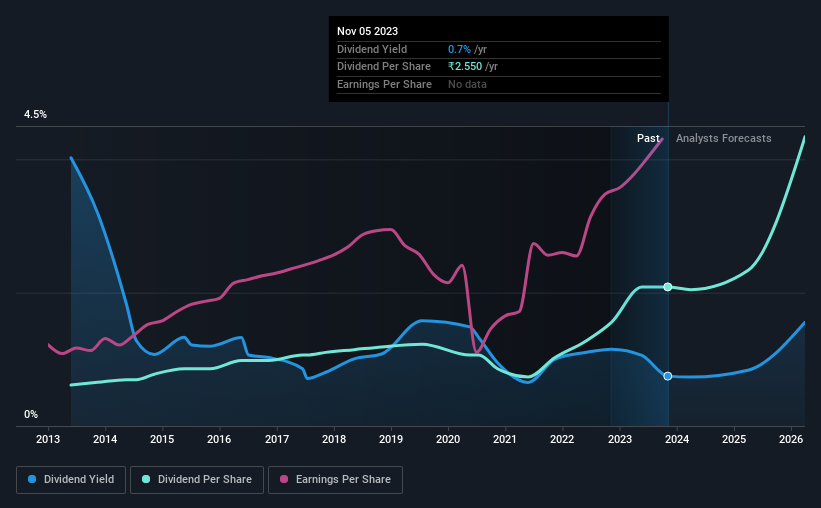
Task: Click 'Dividend Per Share' row label in tooltip
Action: click(384, 67)
